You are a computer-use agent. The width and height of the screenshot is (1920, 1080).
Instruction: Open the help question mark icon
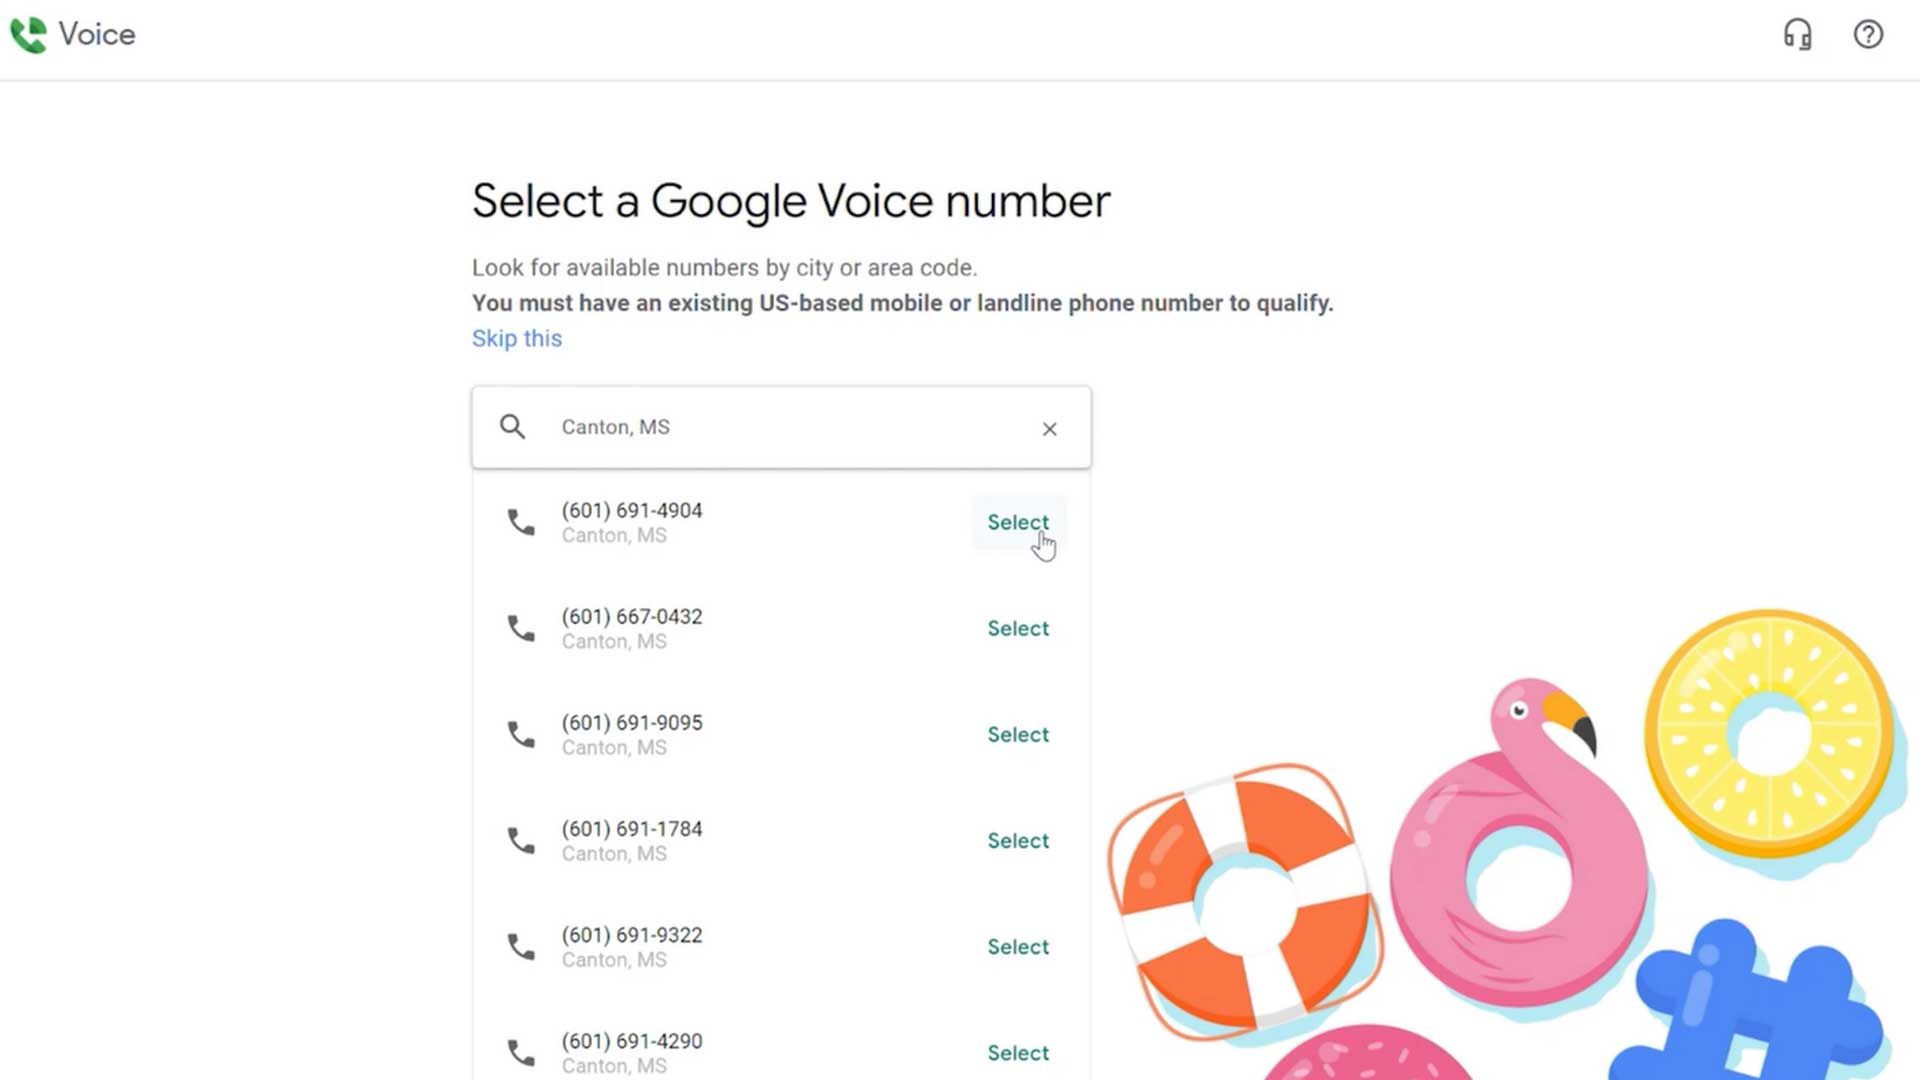(1868, 34)
